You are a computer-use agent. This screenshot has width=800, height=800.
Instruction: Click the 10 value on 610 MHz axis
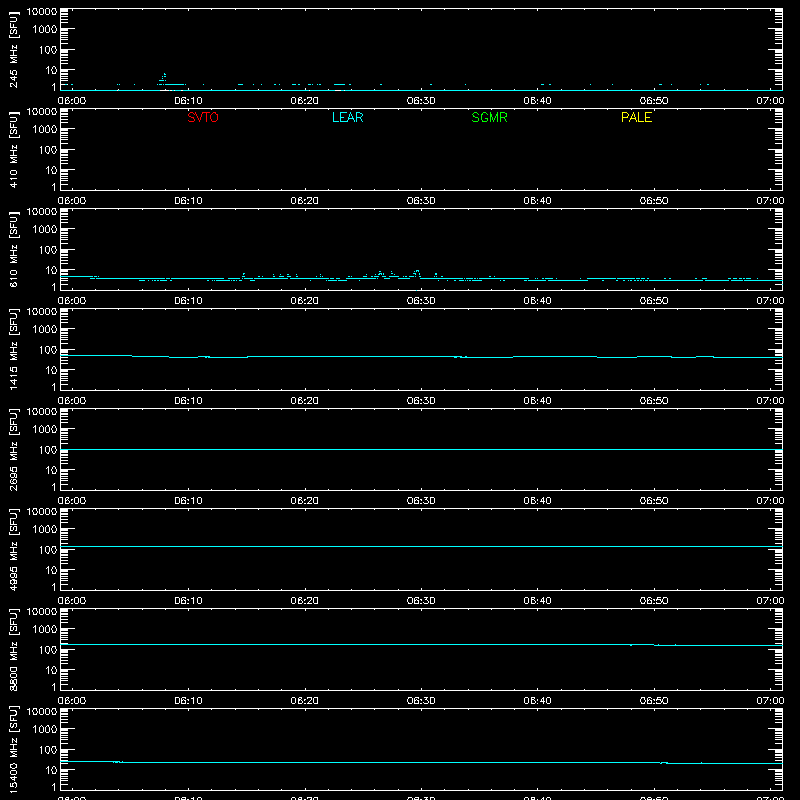pos(52,270)
